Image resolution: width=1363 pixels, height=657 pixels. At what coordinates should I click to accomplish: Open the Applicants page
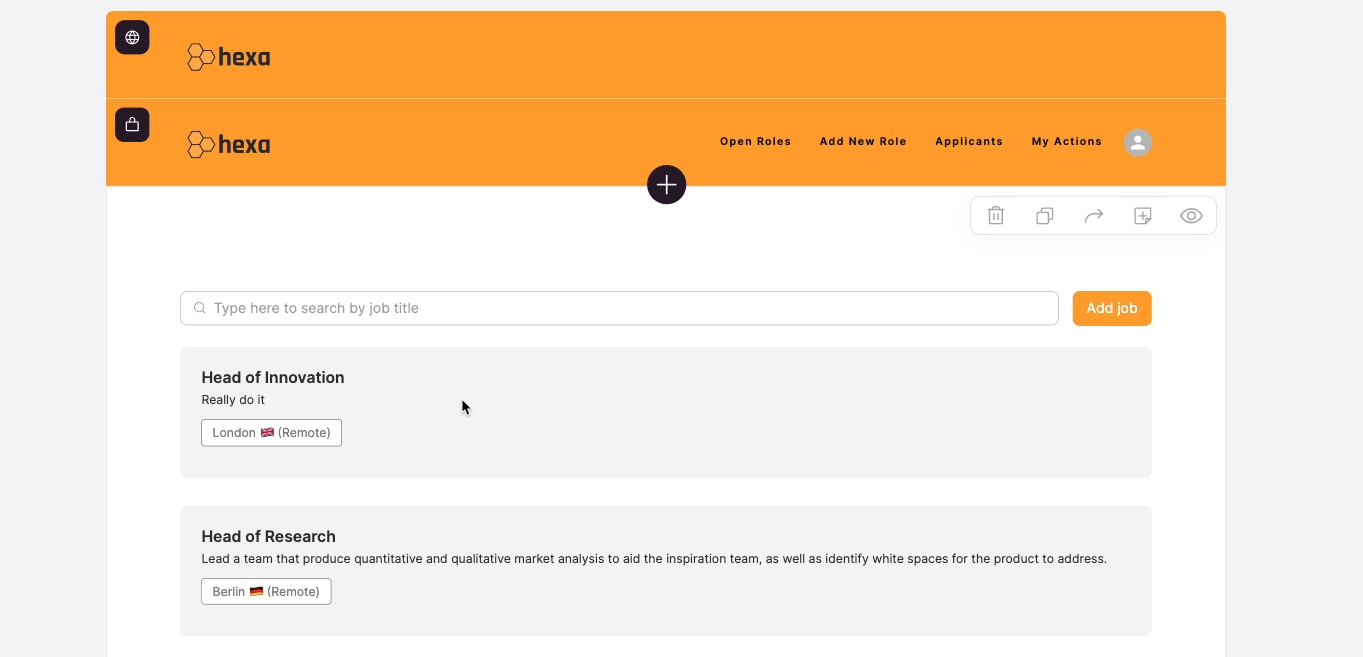click(969, 142)
